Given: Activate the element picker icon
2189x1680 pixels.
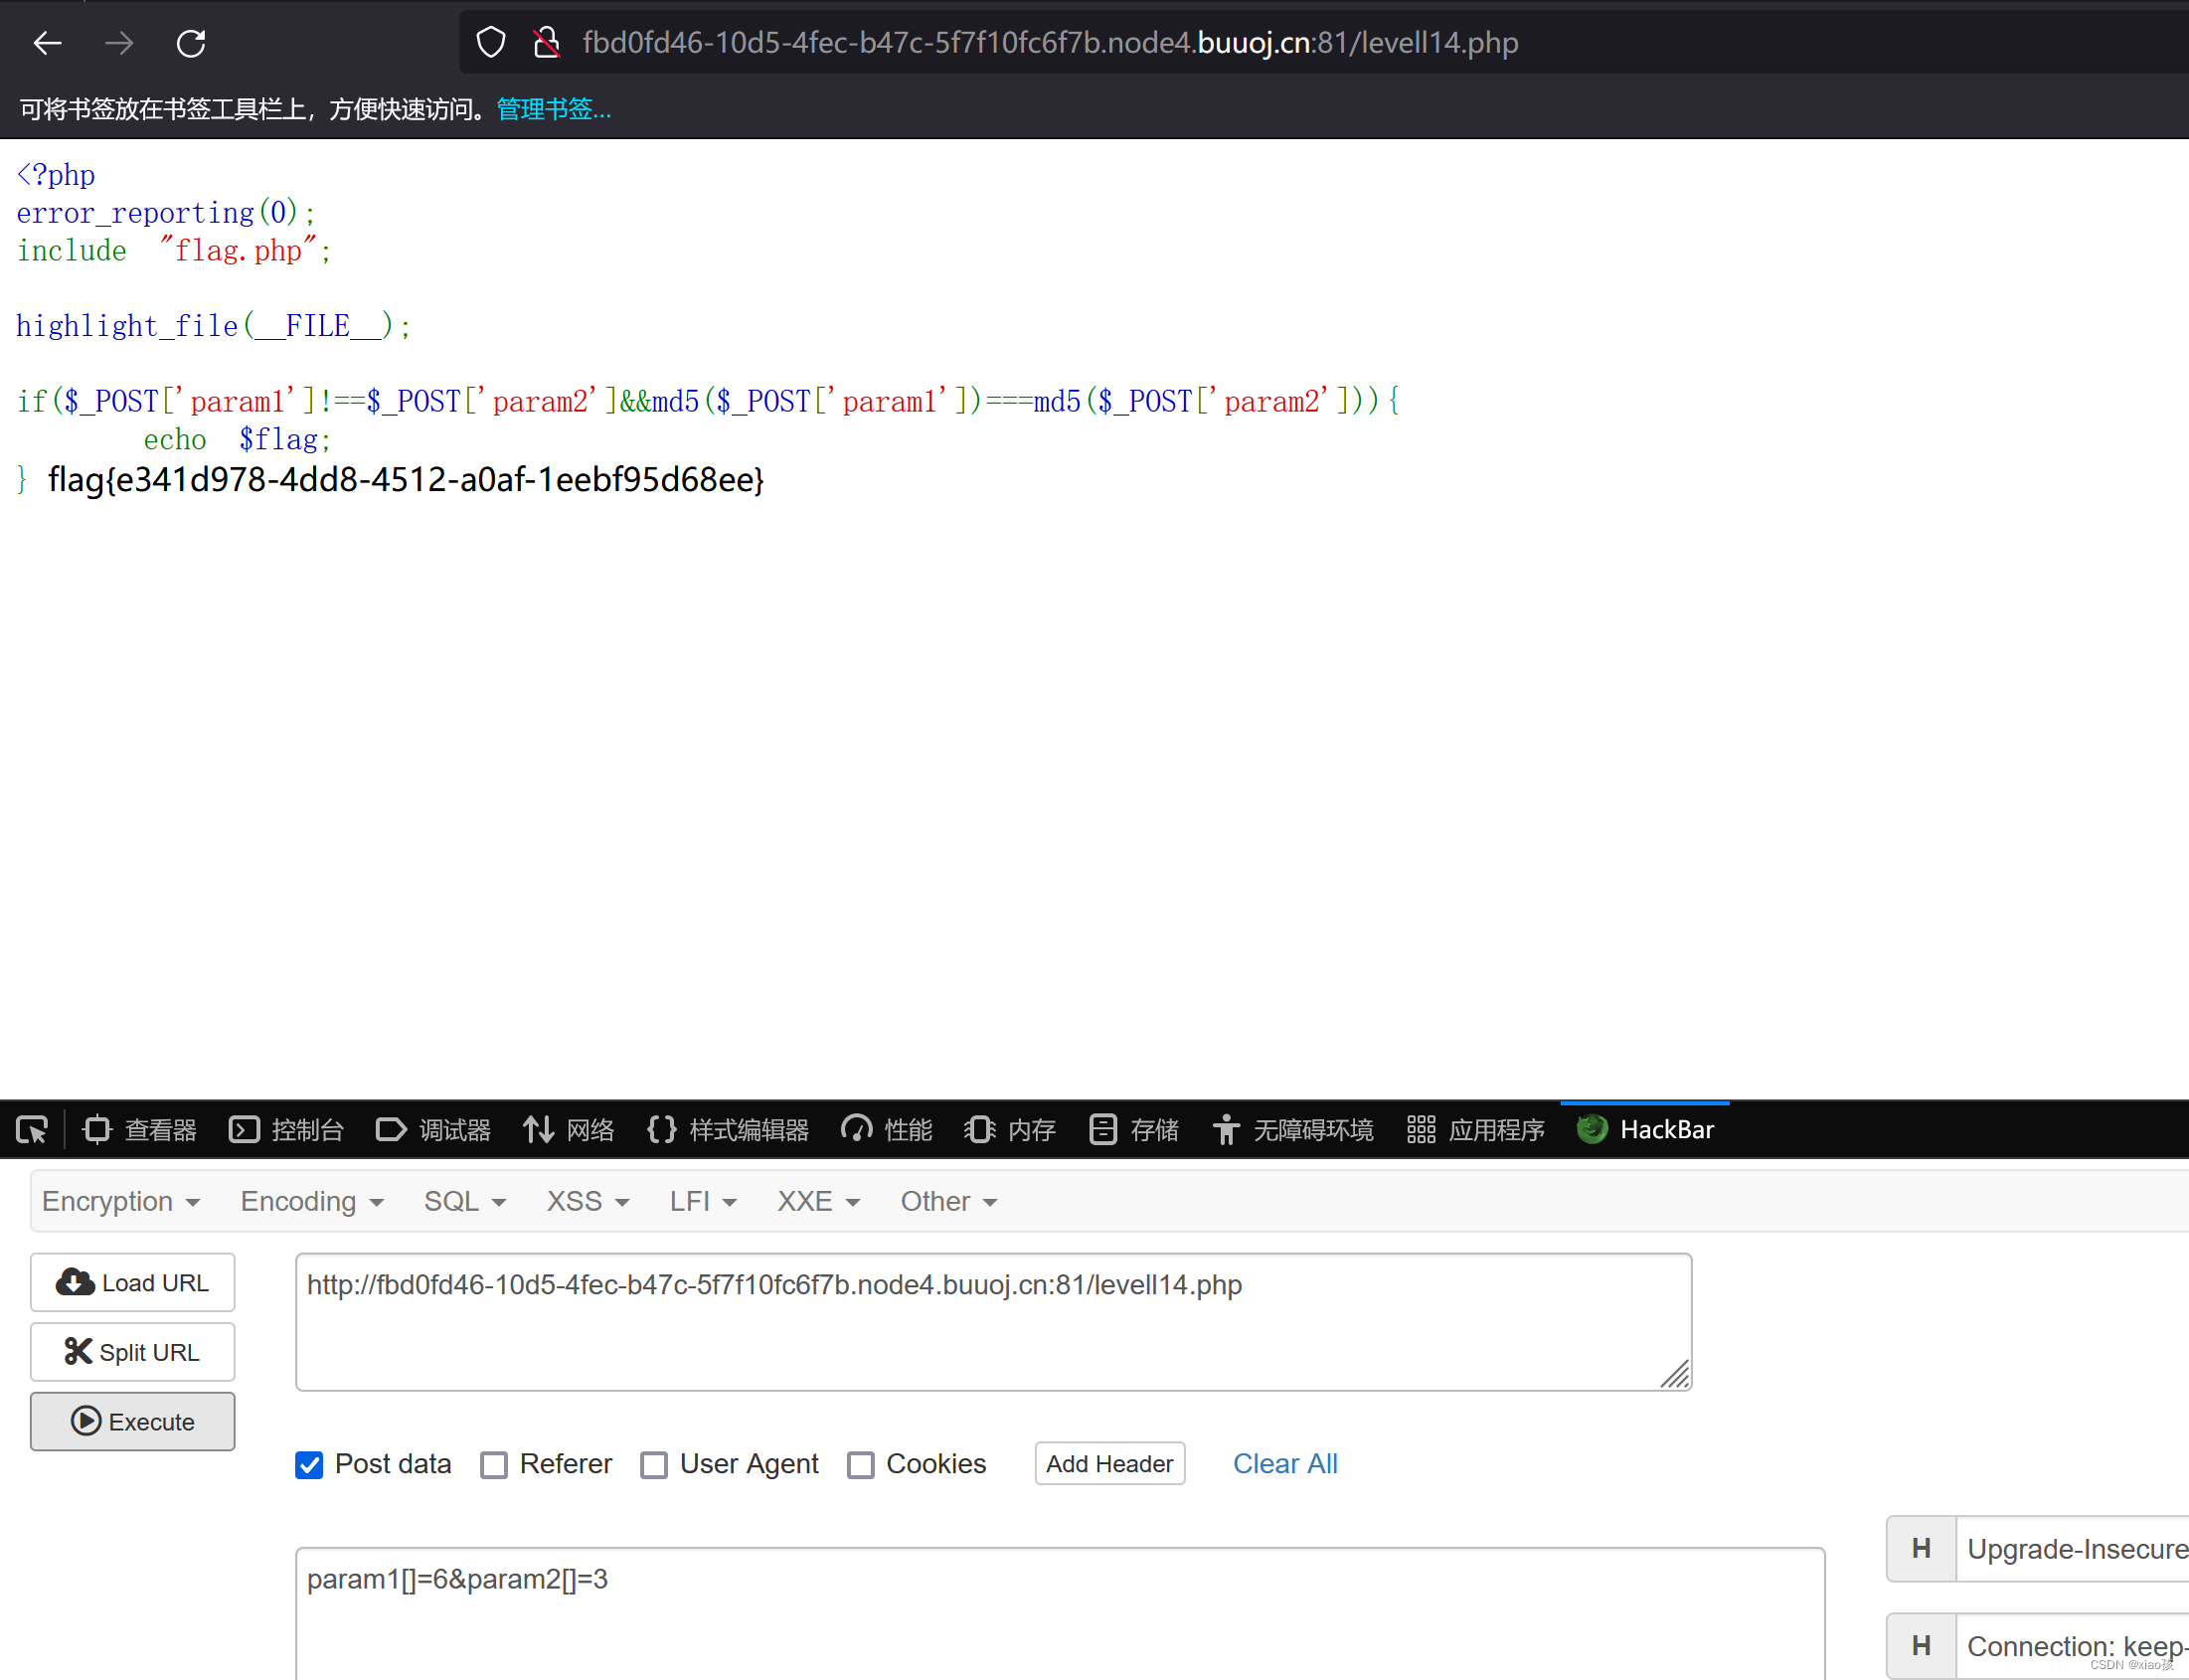Looking at the screenshot, I should pyautogui.click(x=32, y=1130).
